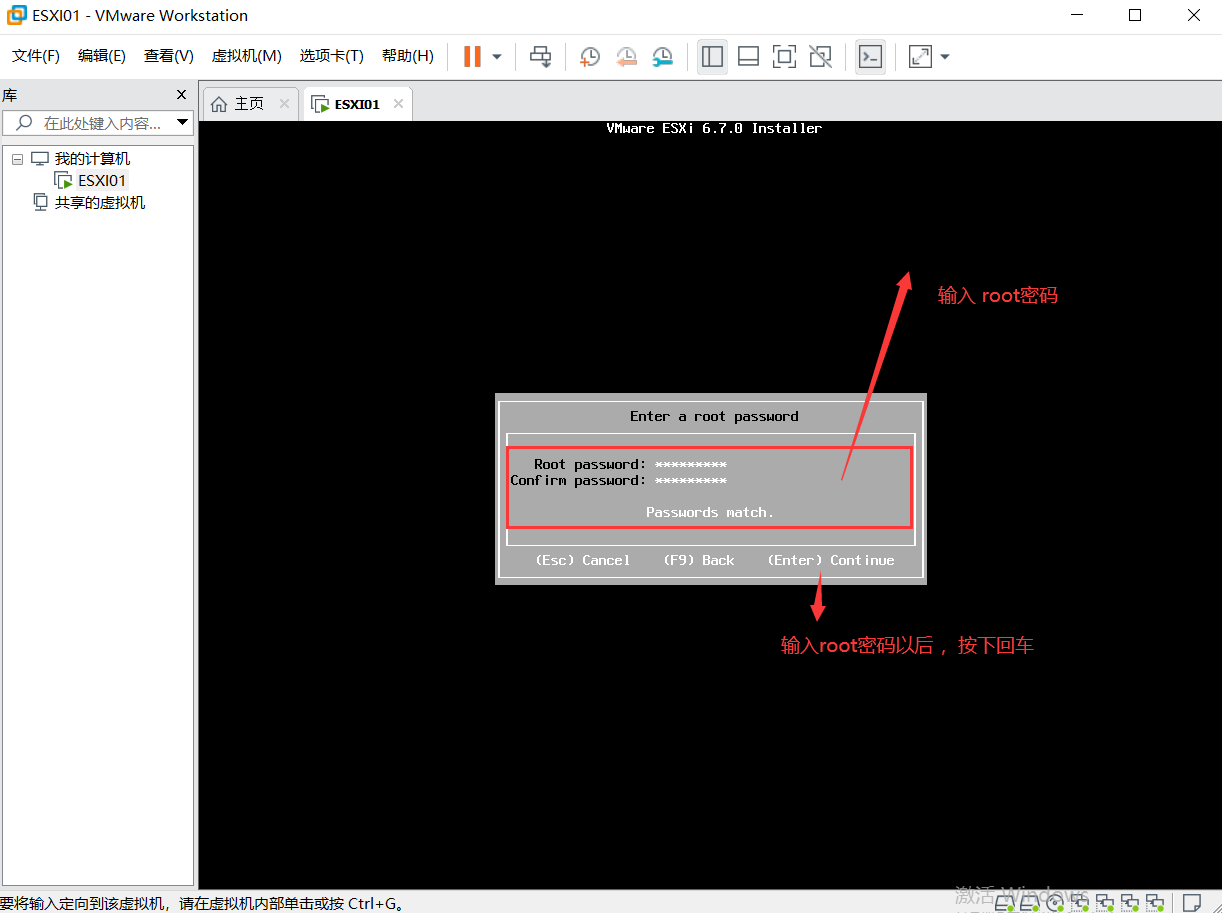This screenshot has width=1222, height=913.
Task: Select 我的计算机 in the library tree
Action: [x=92, y=159]
